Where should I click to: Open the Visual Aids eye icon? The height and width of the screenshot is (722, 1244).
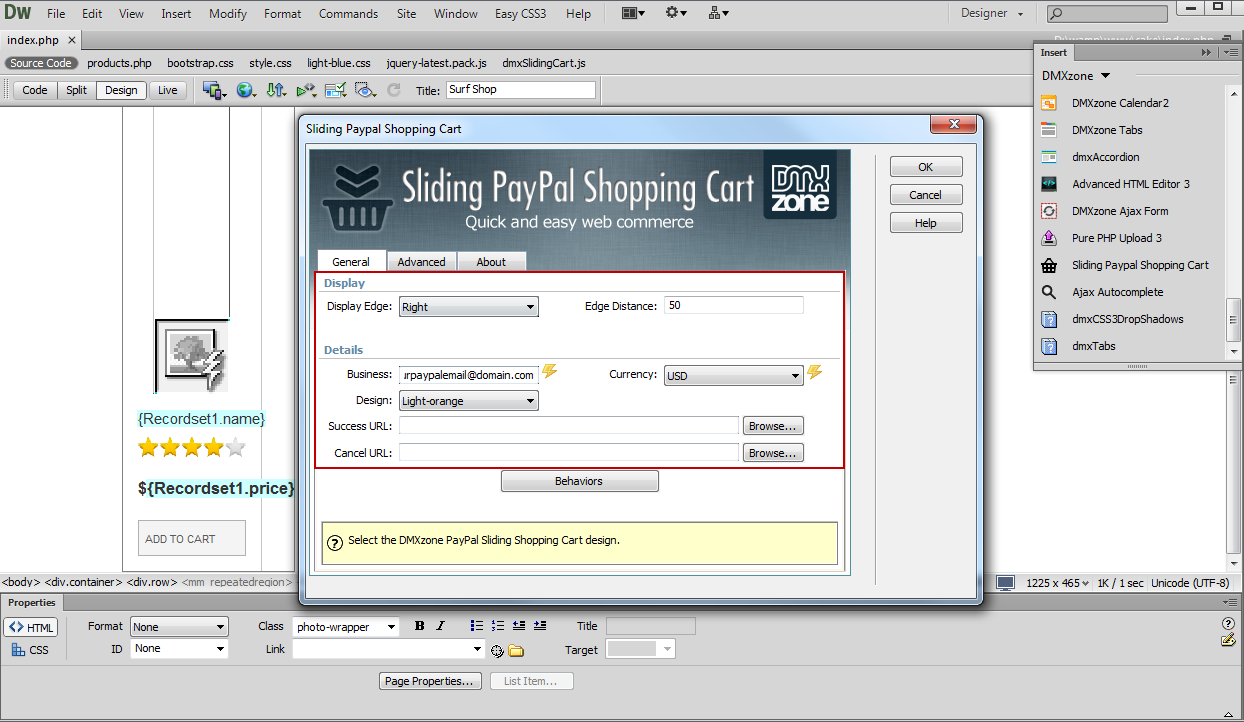tap(365, 90)
